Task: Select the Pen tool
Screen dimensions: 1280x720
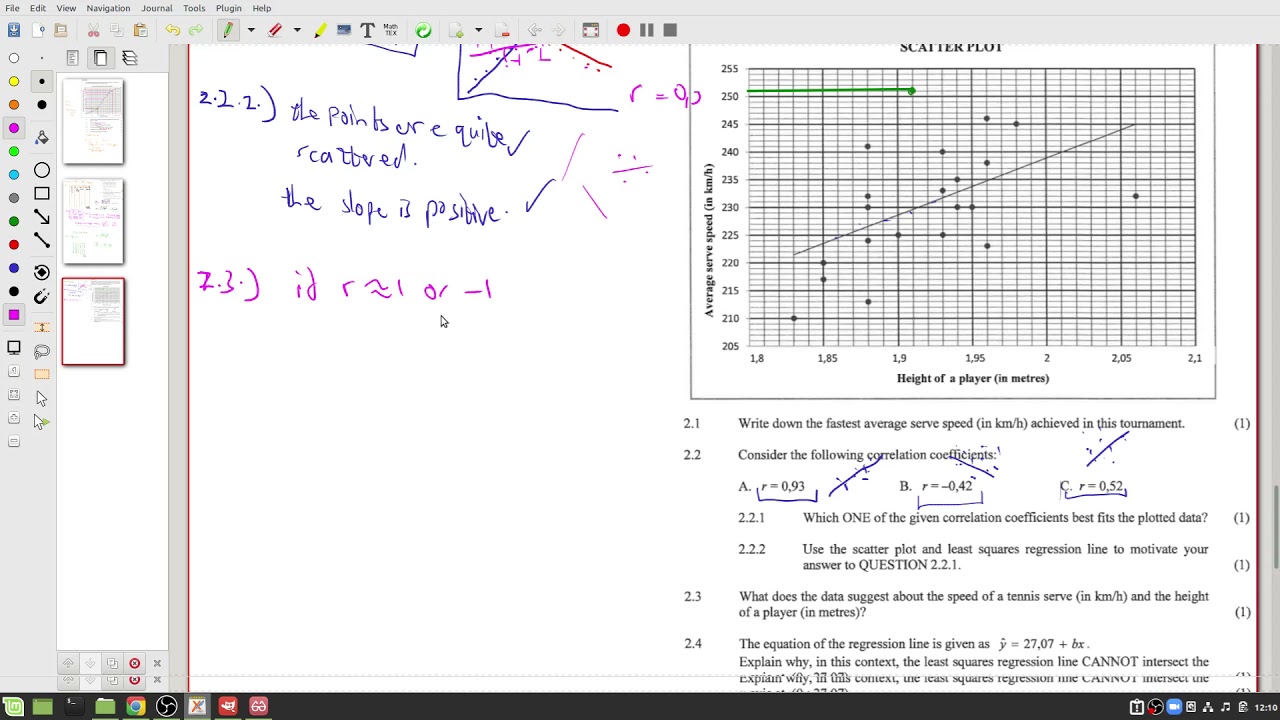Action: 228,30
